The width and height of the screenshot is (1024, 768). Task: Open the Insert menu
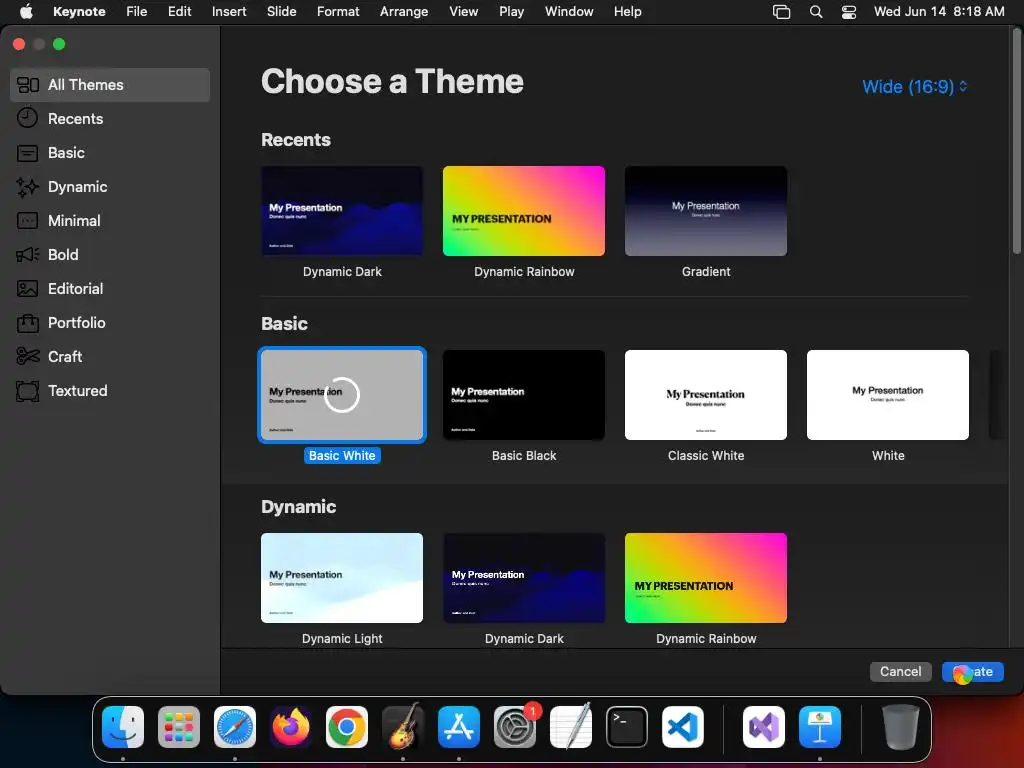tap(229, 11)
